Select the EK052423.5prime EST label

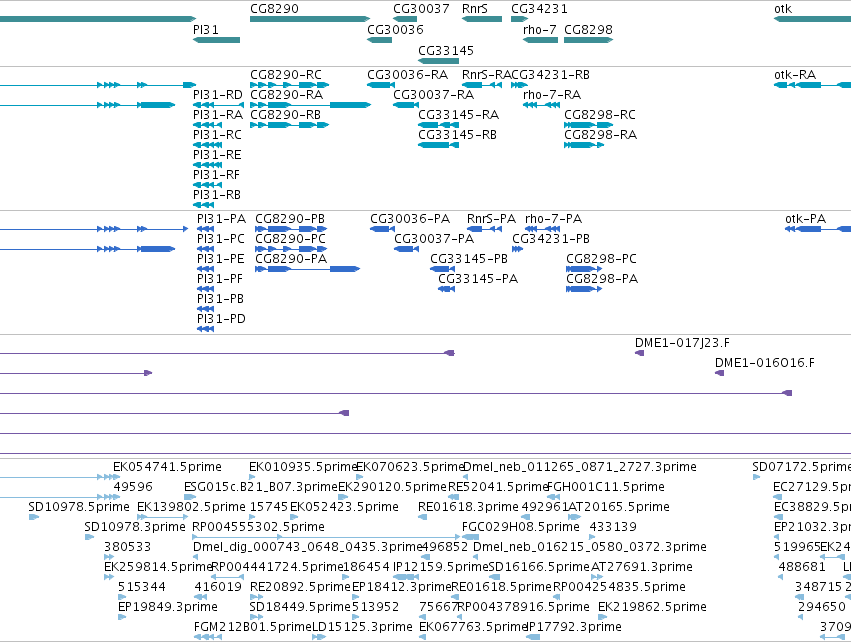[344, 507]
